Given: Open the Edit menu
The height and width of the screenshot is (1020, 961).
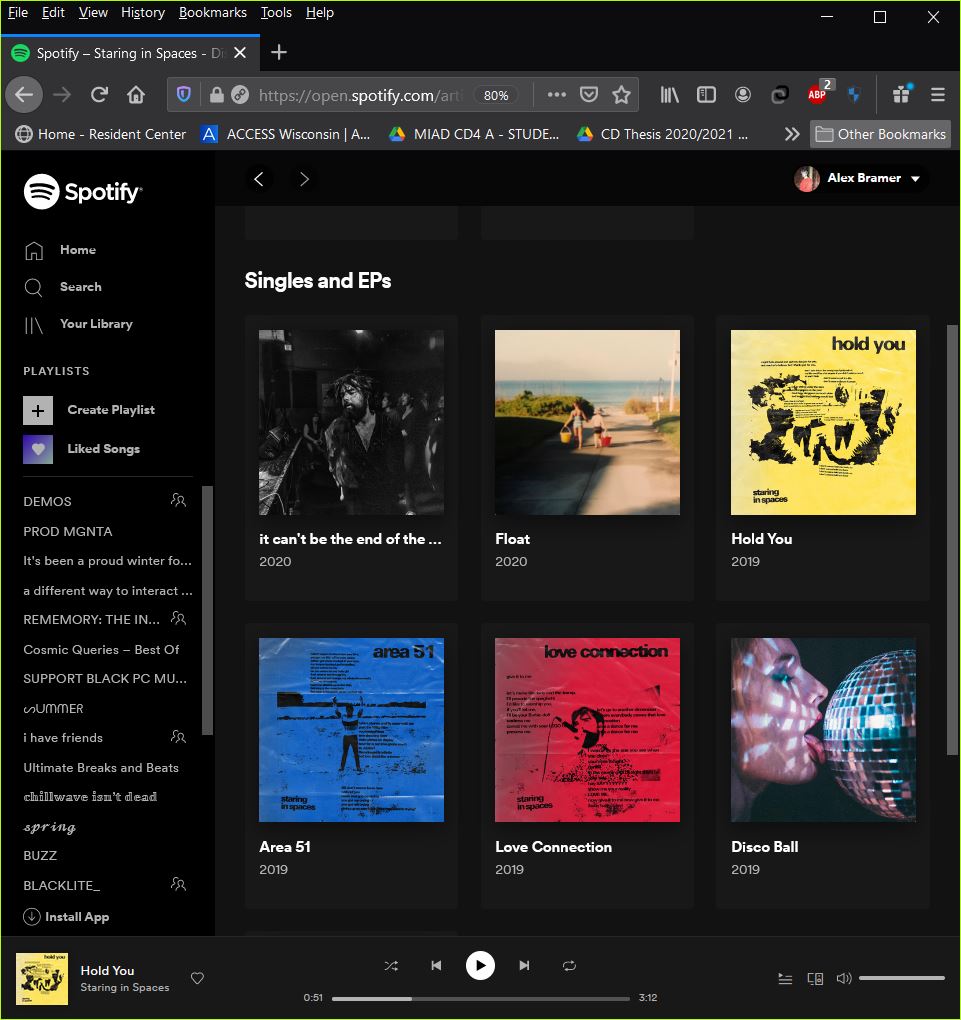Looking at the screenshot, I should pos(53,12).
